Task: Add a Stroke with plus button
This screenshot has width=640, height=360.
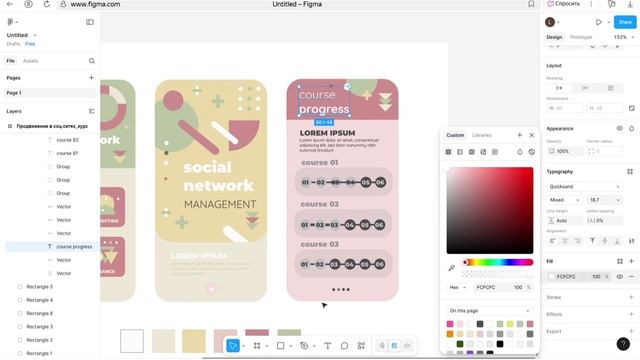Action: click(x=631, y=297)
